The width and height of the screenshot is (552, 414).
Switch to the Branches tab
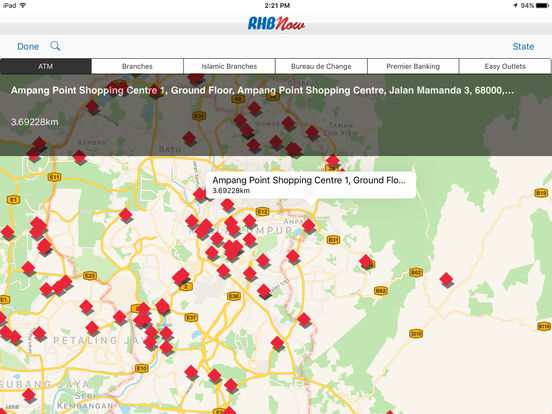(x=137, y=66)
